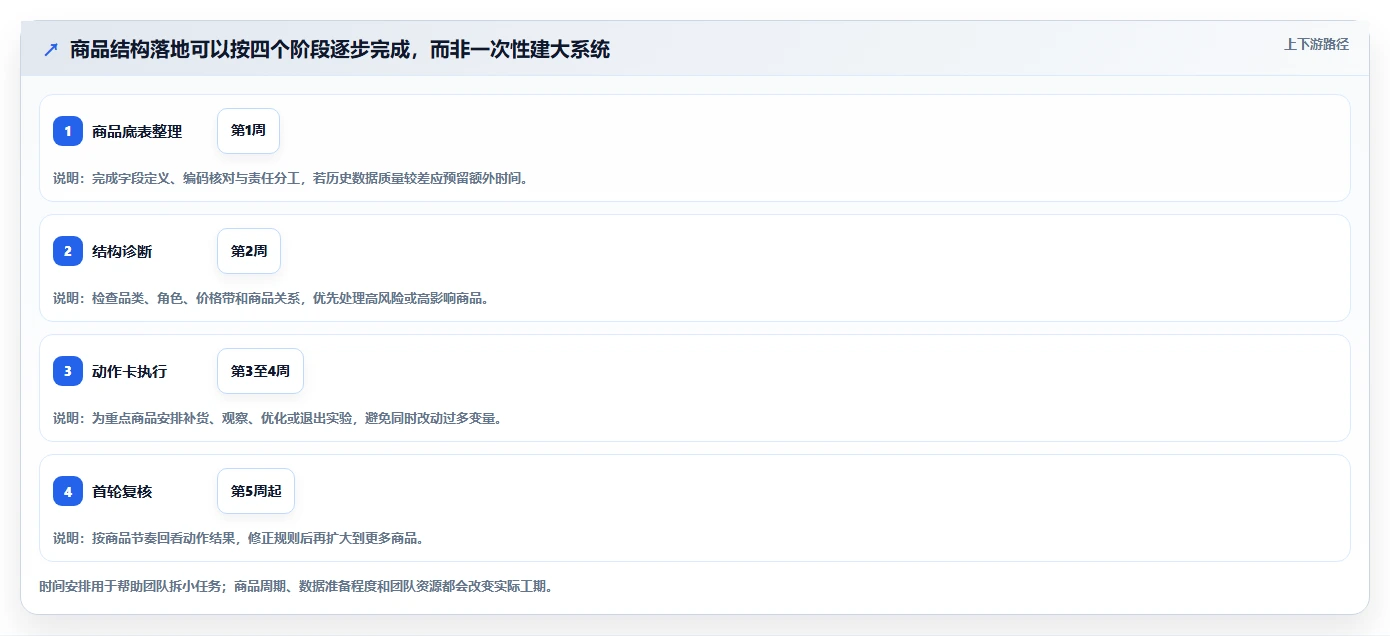
Task: Click the 第2周 time chip
Action: click(x=249, y=251)
